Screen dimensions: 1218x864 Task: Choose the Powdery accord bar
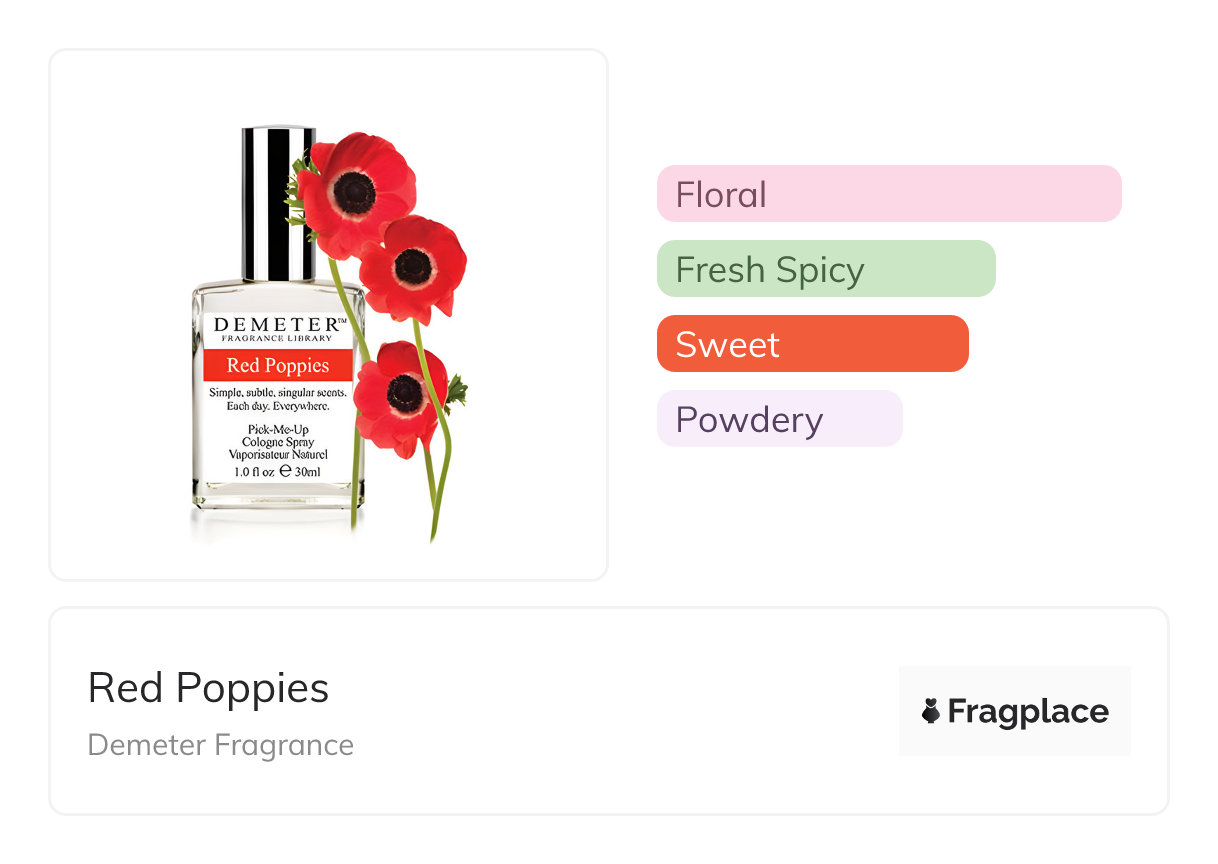(x=779, y=419)
